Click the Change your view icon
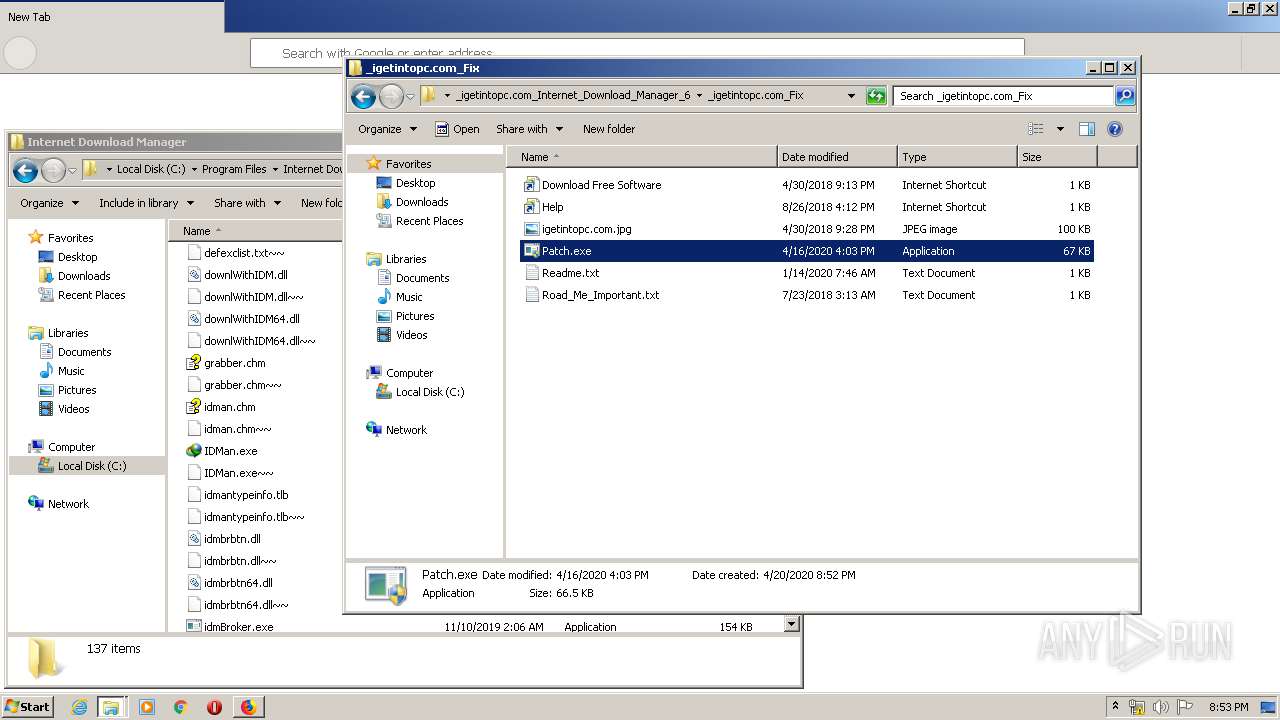This screenshot has width=1280, height=720. (1036, 129)
